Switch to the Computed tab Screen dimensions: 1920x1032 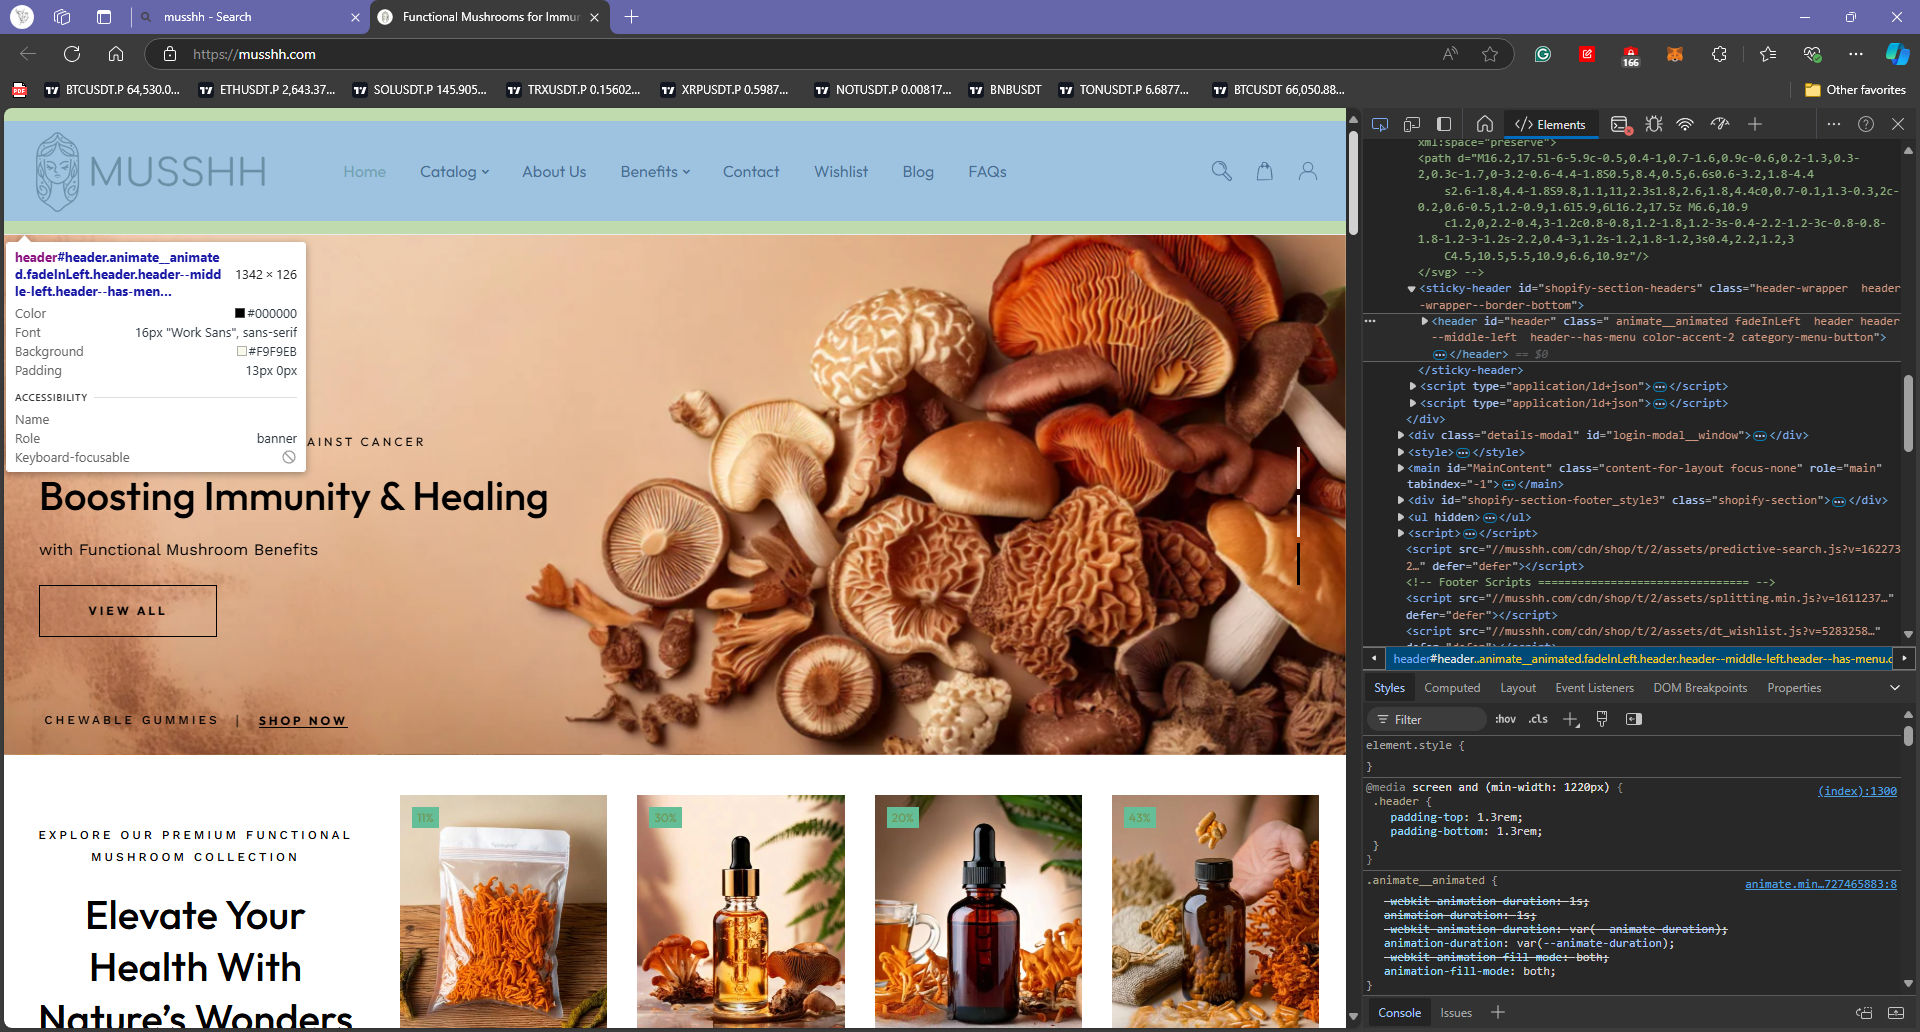(1452, 688)
